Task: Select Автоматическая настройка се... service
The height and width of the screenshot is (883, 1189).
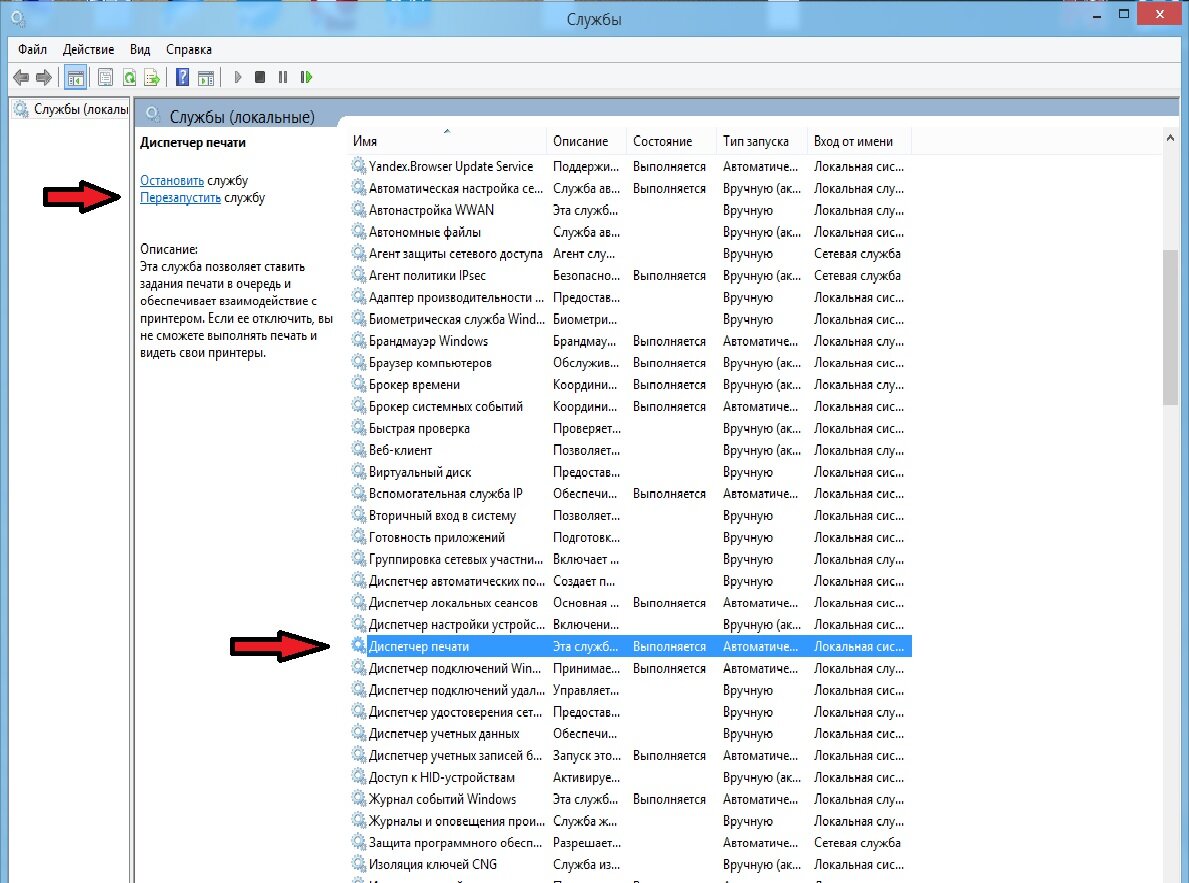Action: tap(630, 188)
